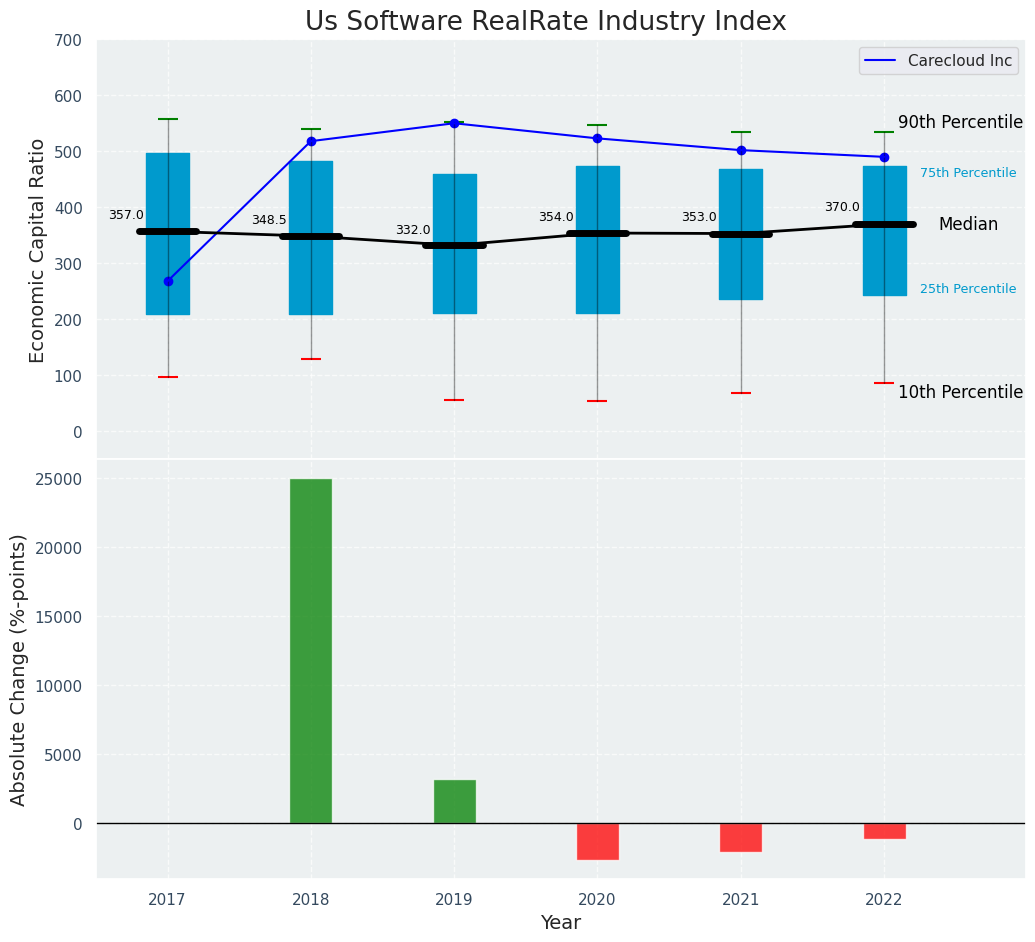The width and height of the screenshot is (1035, 942).
Task: Click the 10th Percentile annotation
Action: coord(960,392)
